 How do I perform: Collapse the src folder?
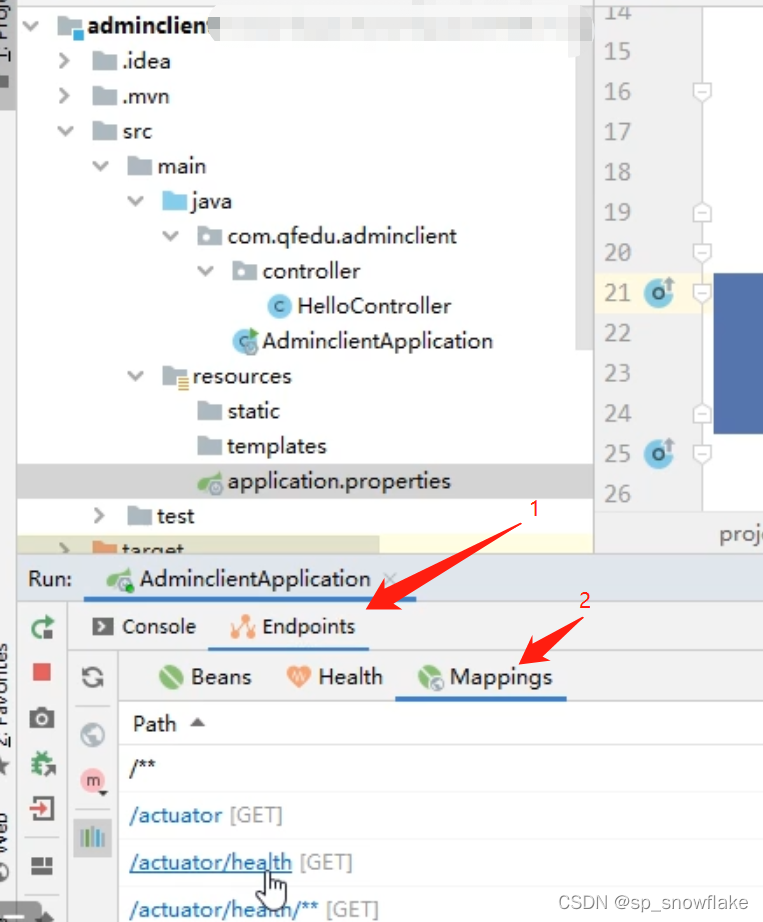point(66,131)
